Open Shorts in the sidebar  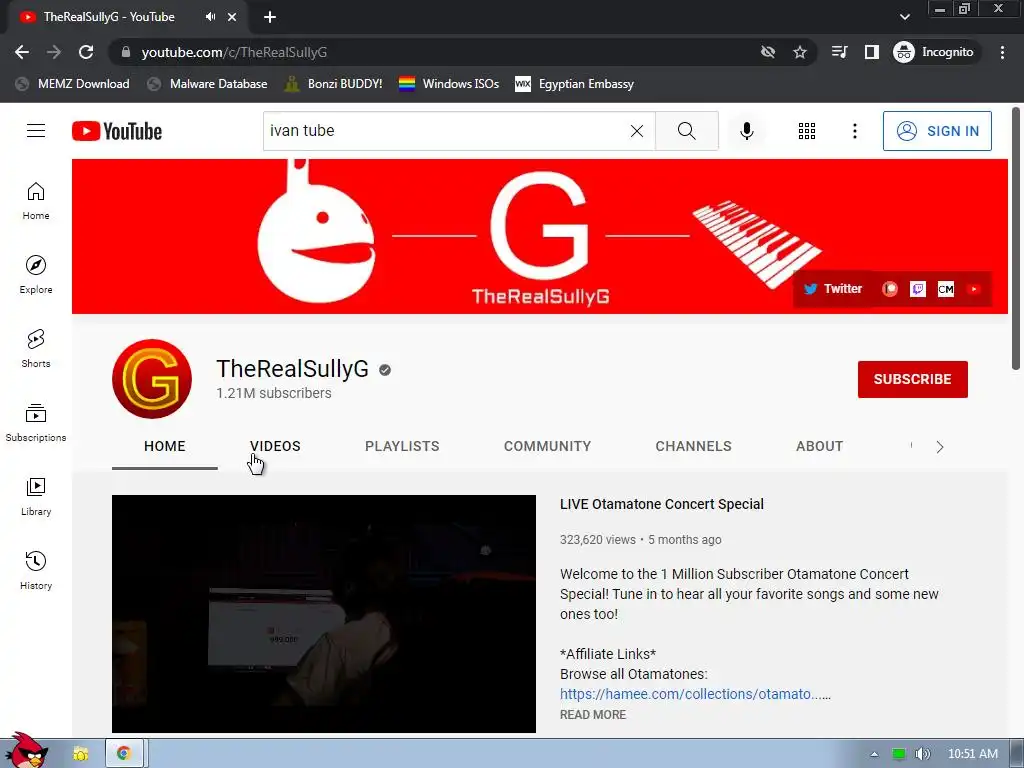36,348
